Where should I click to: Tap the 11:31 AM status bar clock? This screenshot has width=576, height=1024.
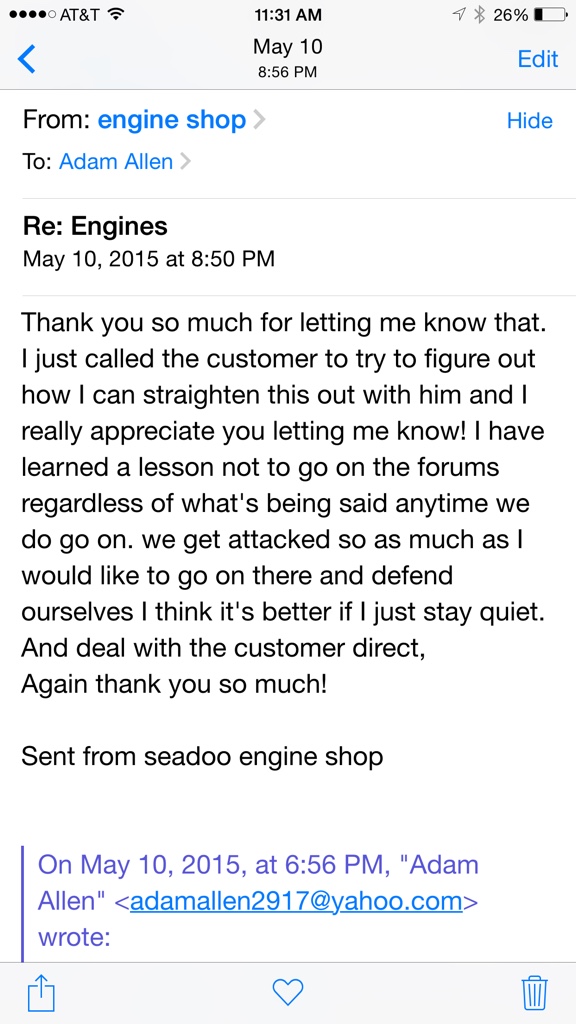click(288, 14)
